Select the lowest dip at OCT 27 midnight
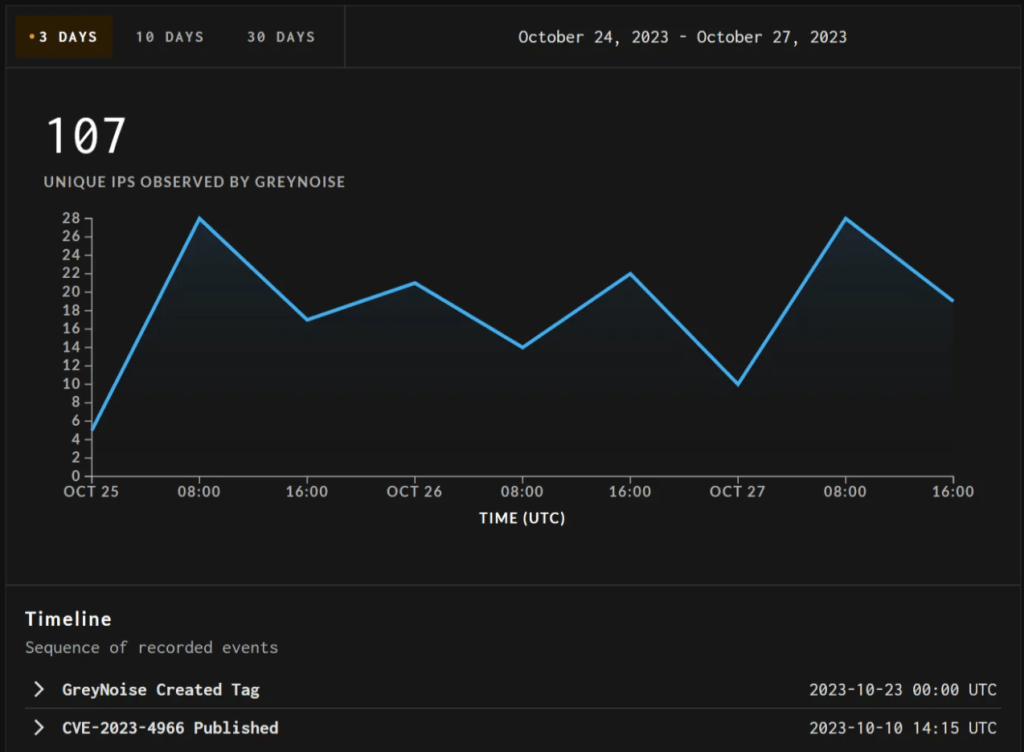The height and width of the screenshot is (752, 1024). coord(738,384)
